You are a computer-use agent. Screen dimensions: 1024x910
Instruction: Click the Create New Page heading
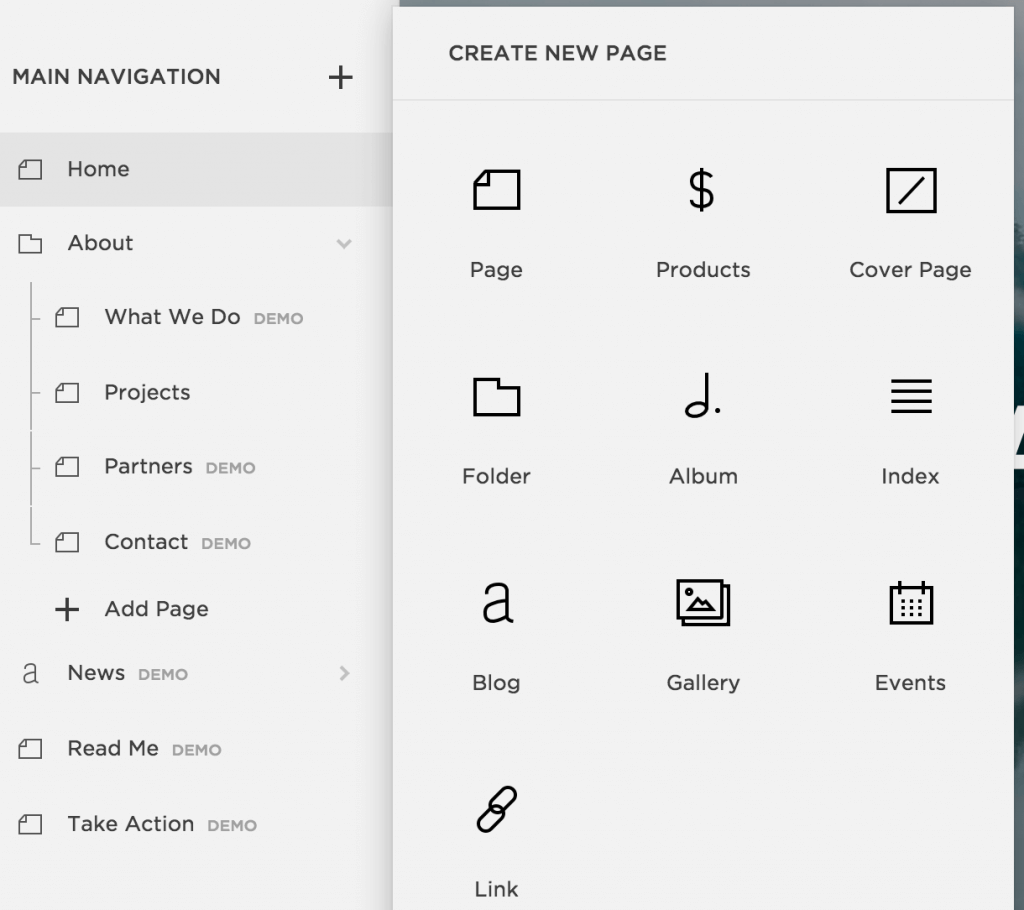(x=558, y=53)
